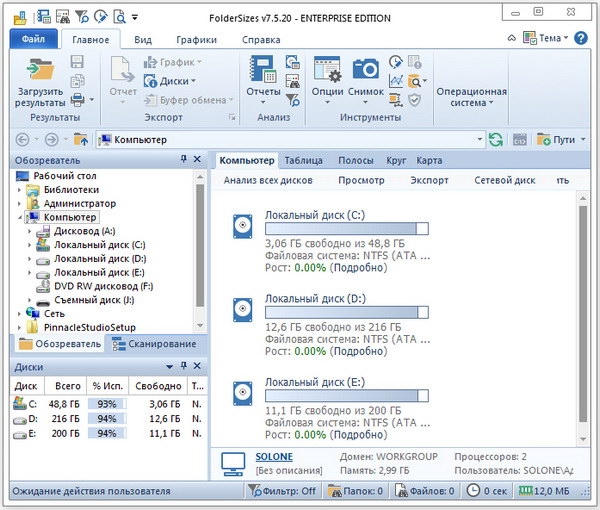Click the Снимок camera icon
Image resolution: width=600 pixels, height=510 pixels.
pyautogui.click(x=366, y=71)
